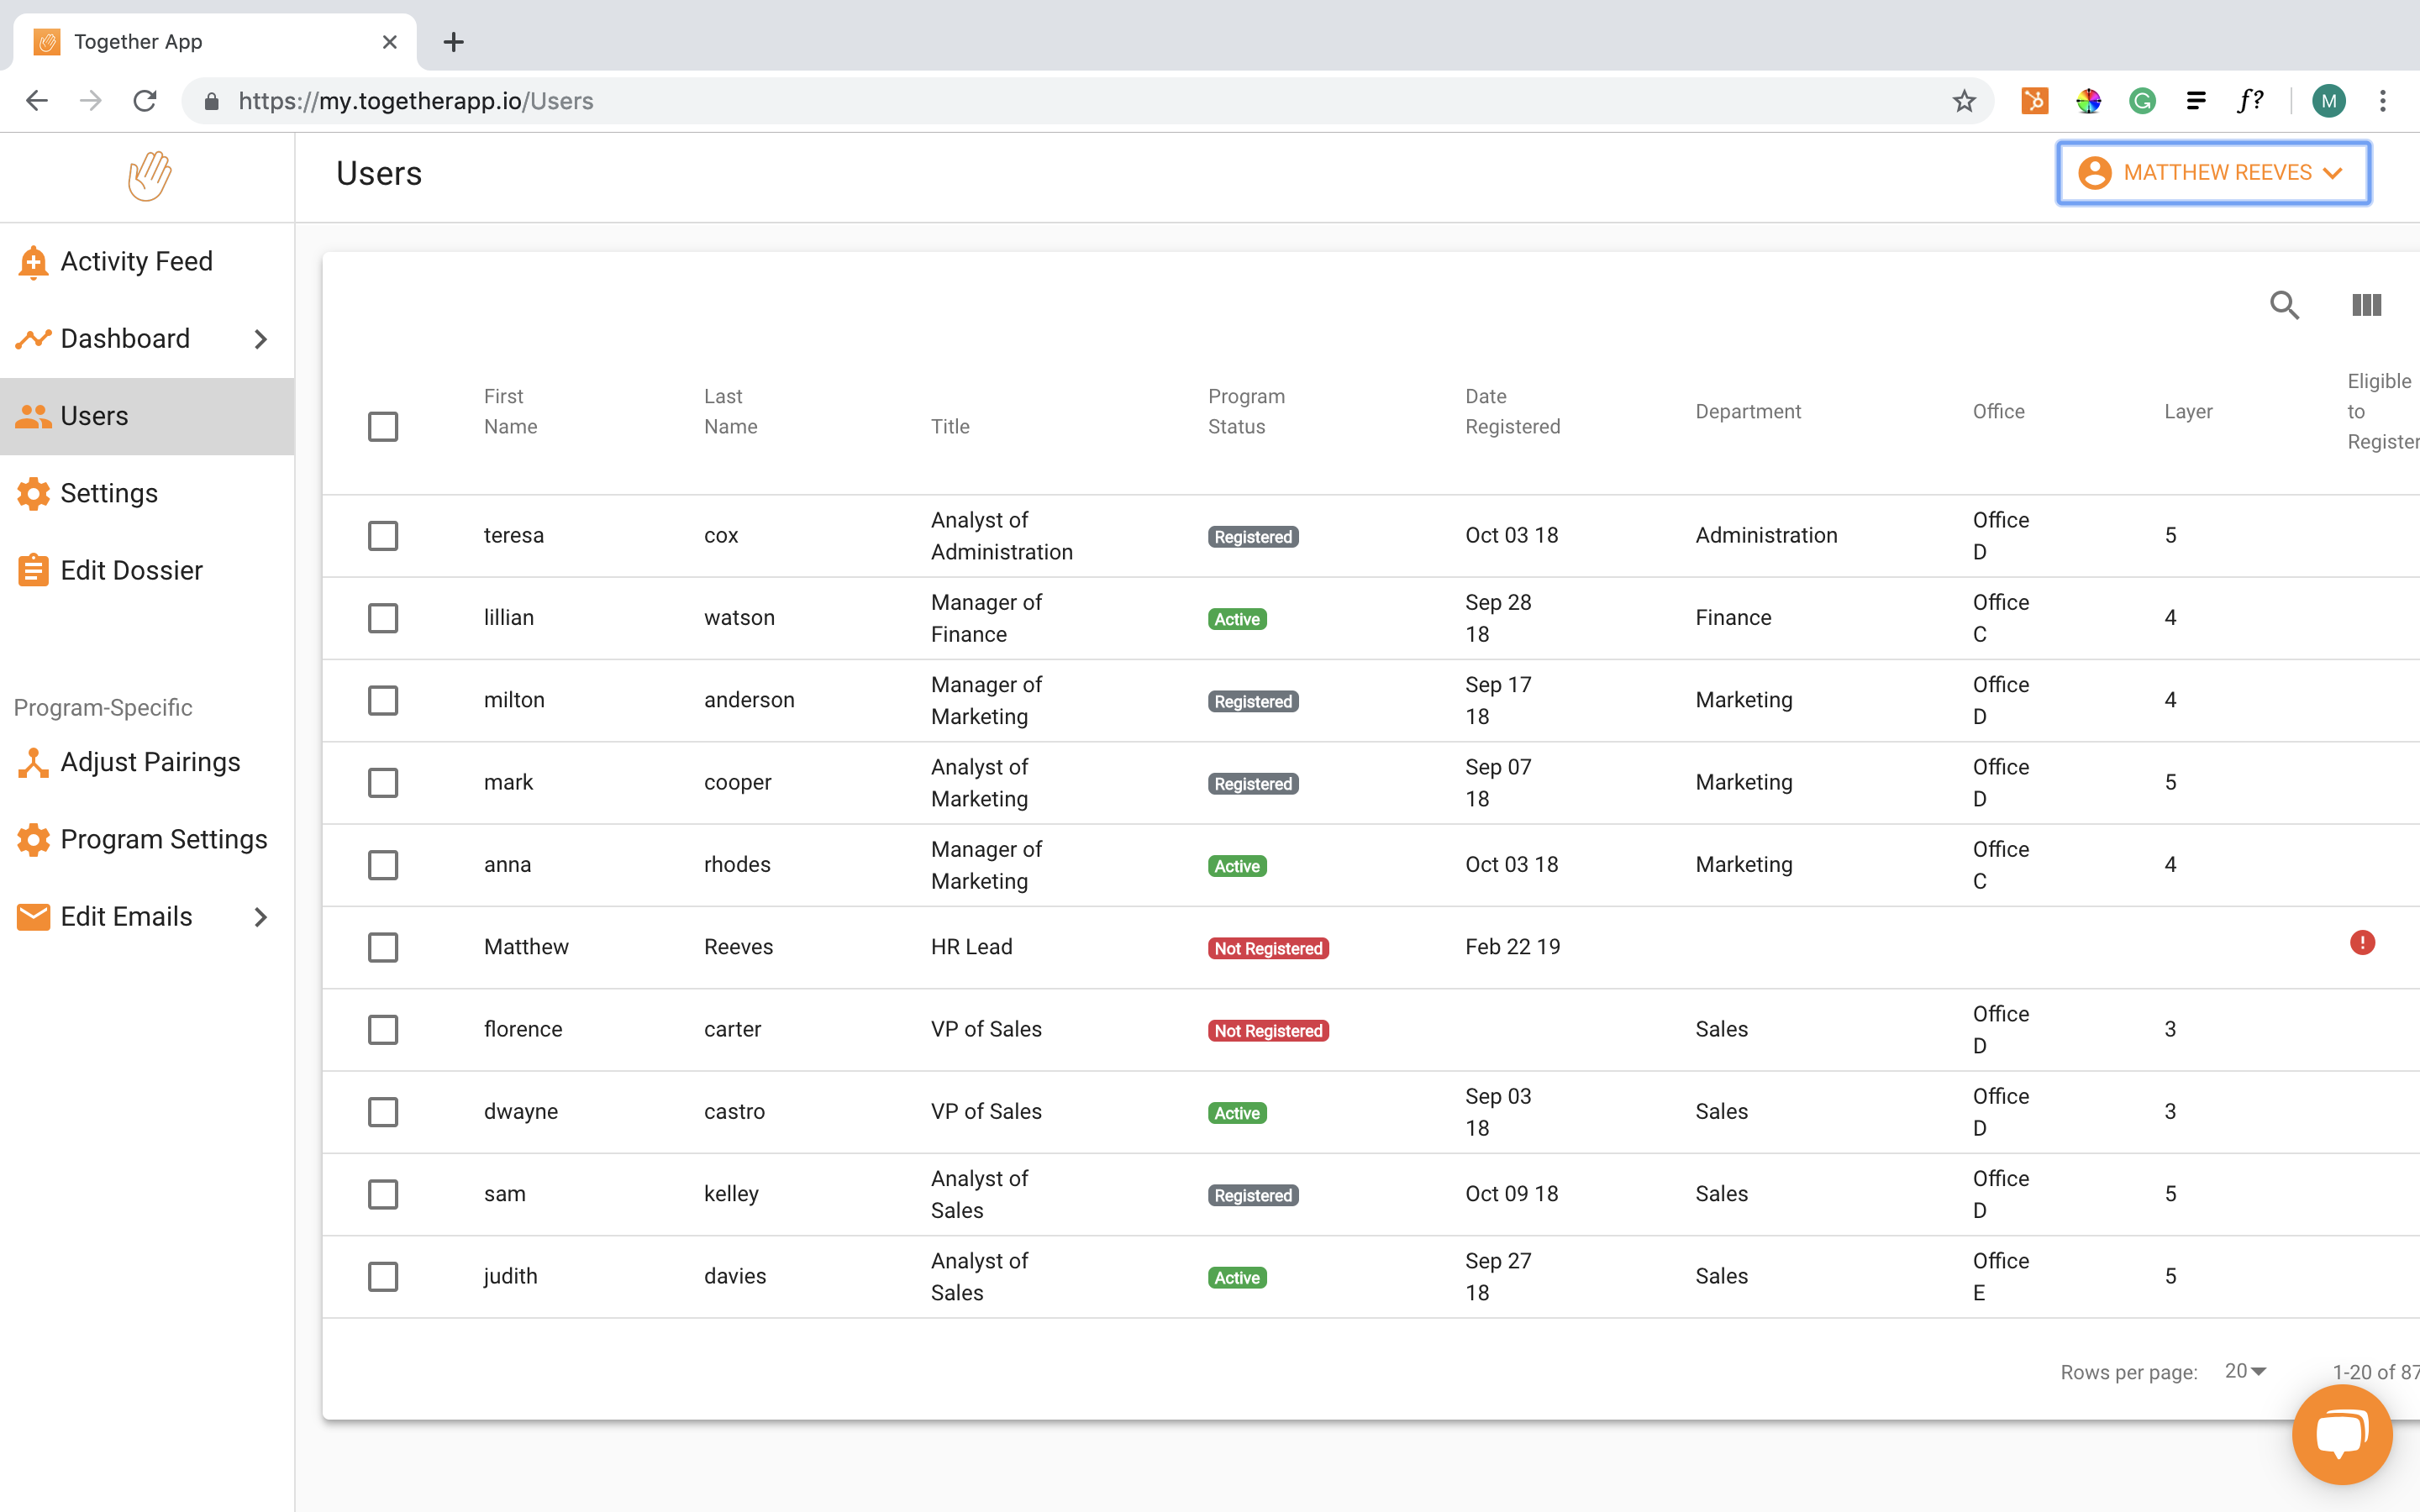Open Adjust Pairings in sidebar
This screenshot has width=2420, height=1512.
150,762
